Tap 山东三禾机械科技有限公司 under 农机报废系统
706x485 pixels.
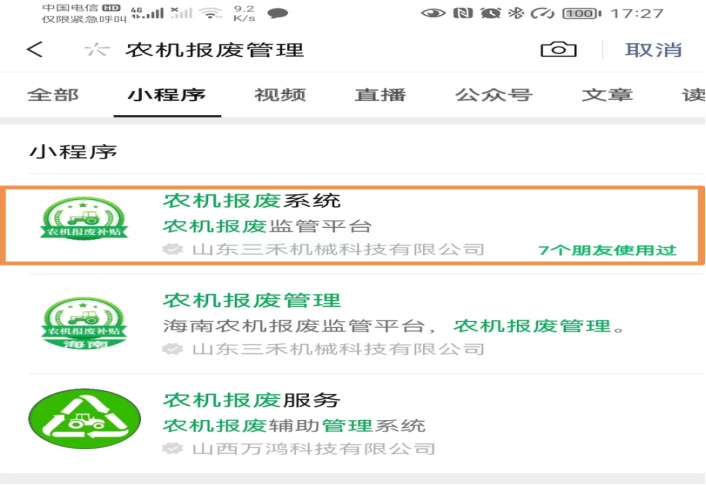(x=338, y=249)
